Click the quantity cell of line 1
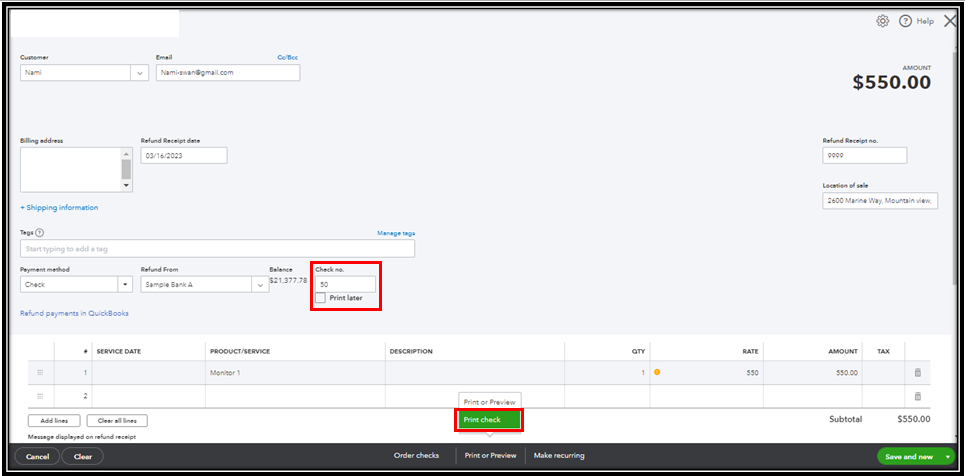This screenshot has width=965, height=476. tap(607, 373)
